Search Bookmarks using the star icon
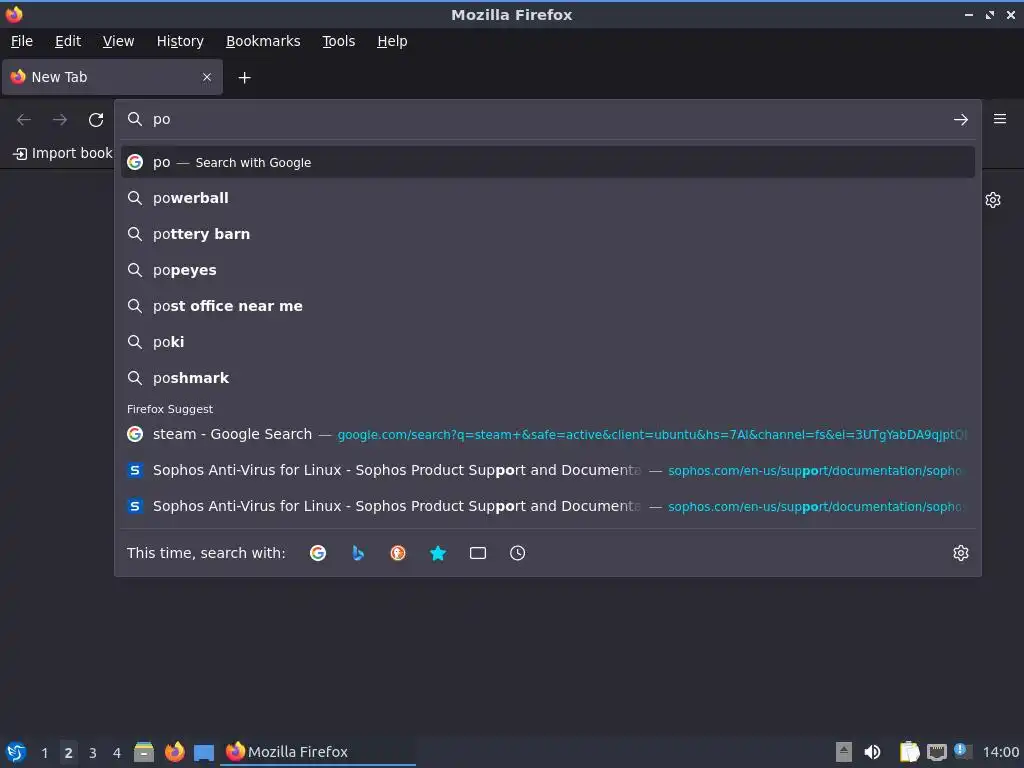 tap(438, 553)
